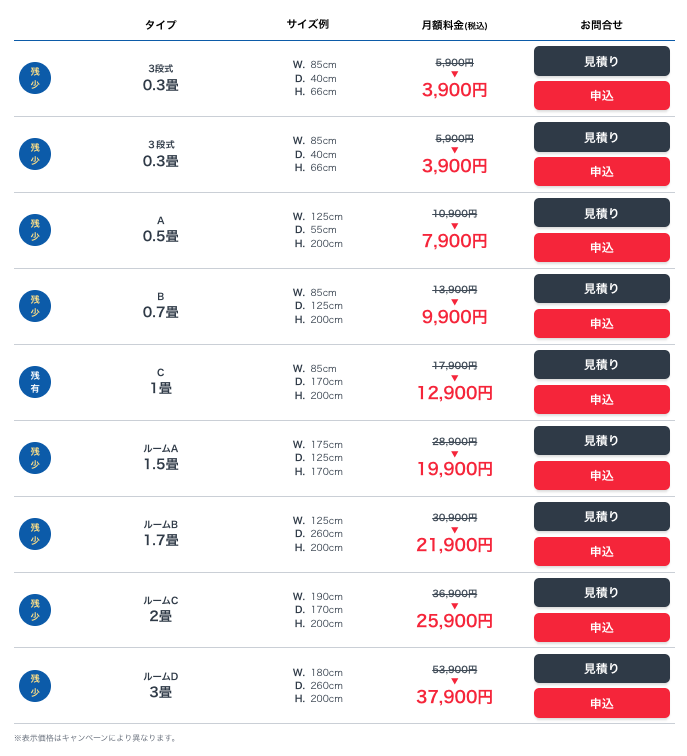Click the 残少 badge next to ルームD 3畳
Viewport: 687px width, 756px height.
[35, 686]
